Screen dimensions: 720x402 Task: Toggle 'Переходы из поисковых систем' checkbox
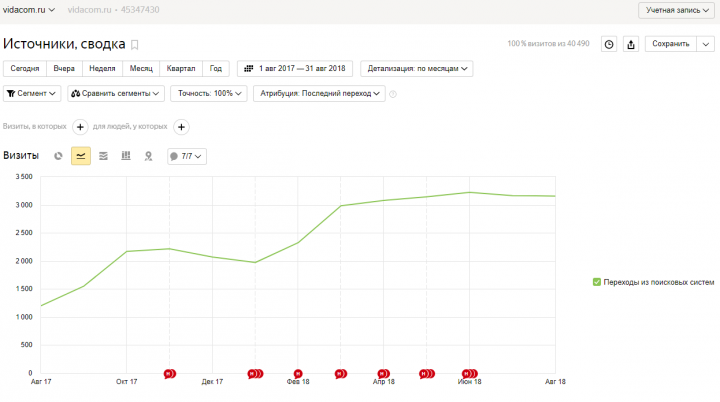click(597, 282)
